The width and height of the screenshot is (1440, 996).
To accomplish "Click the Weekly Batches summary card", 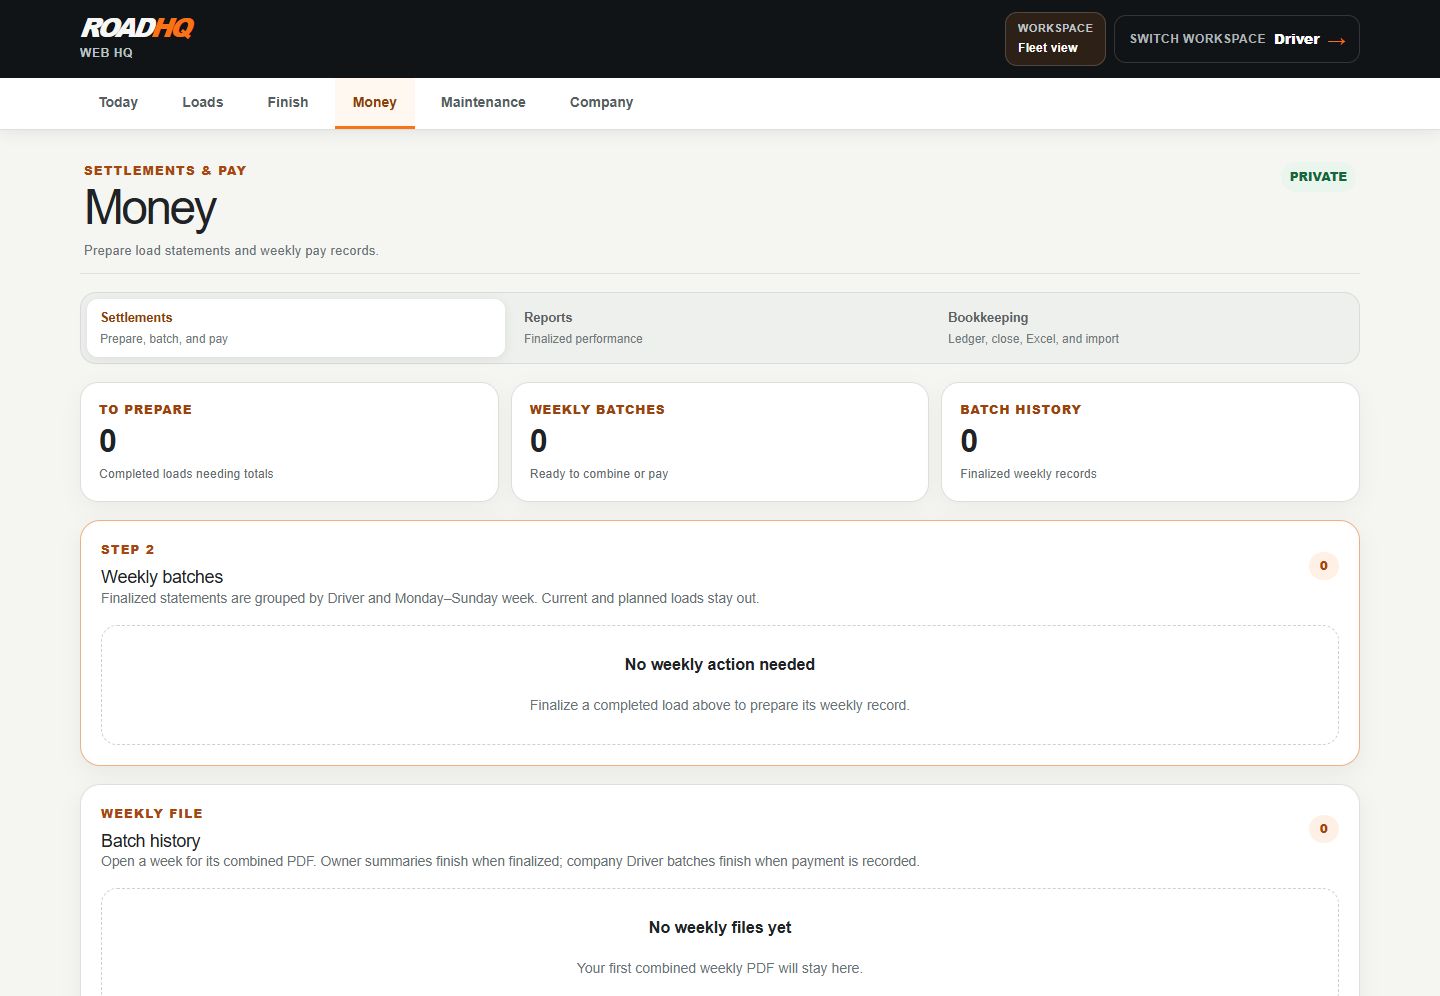I will coord(720,442).
